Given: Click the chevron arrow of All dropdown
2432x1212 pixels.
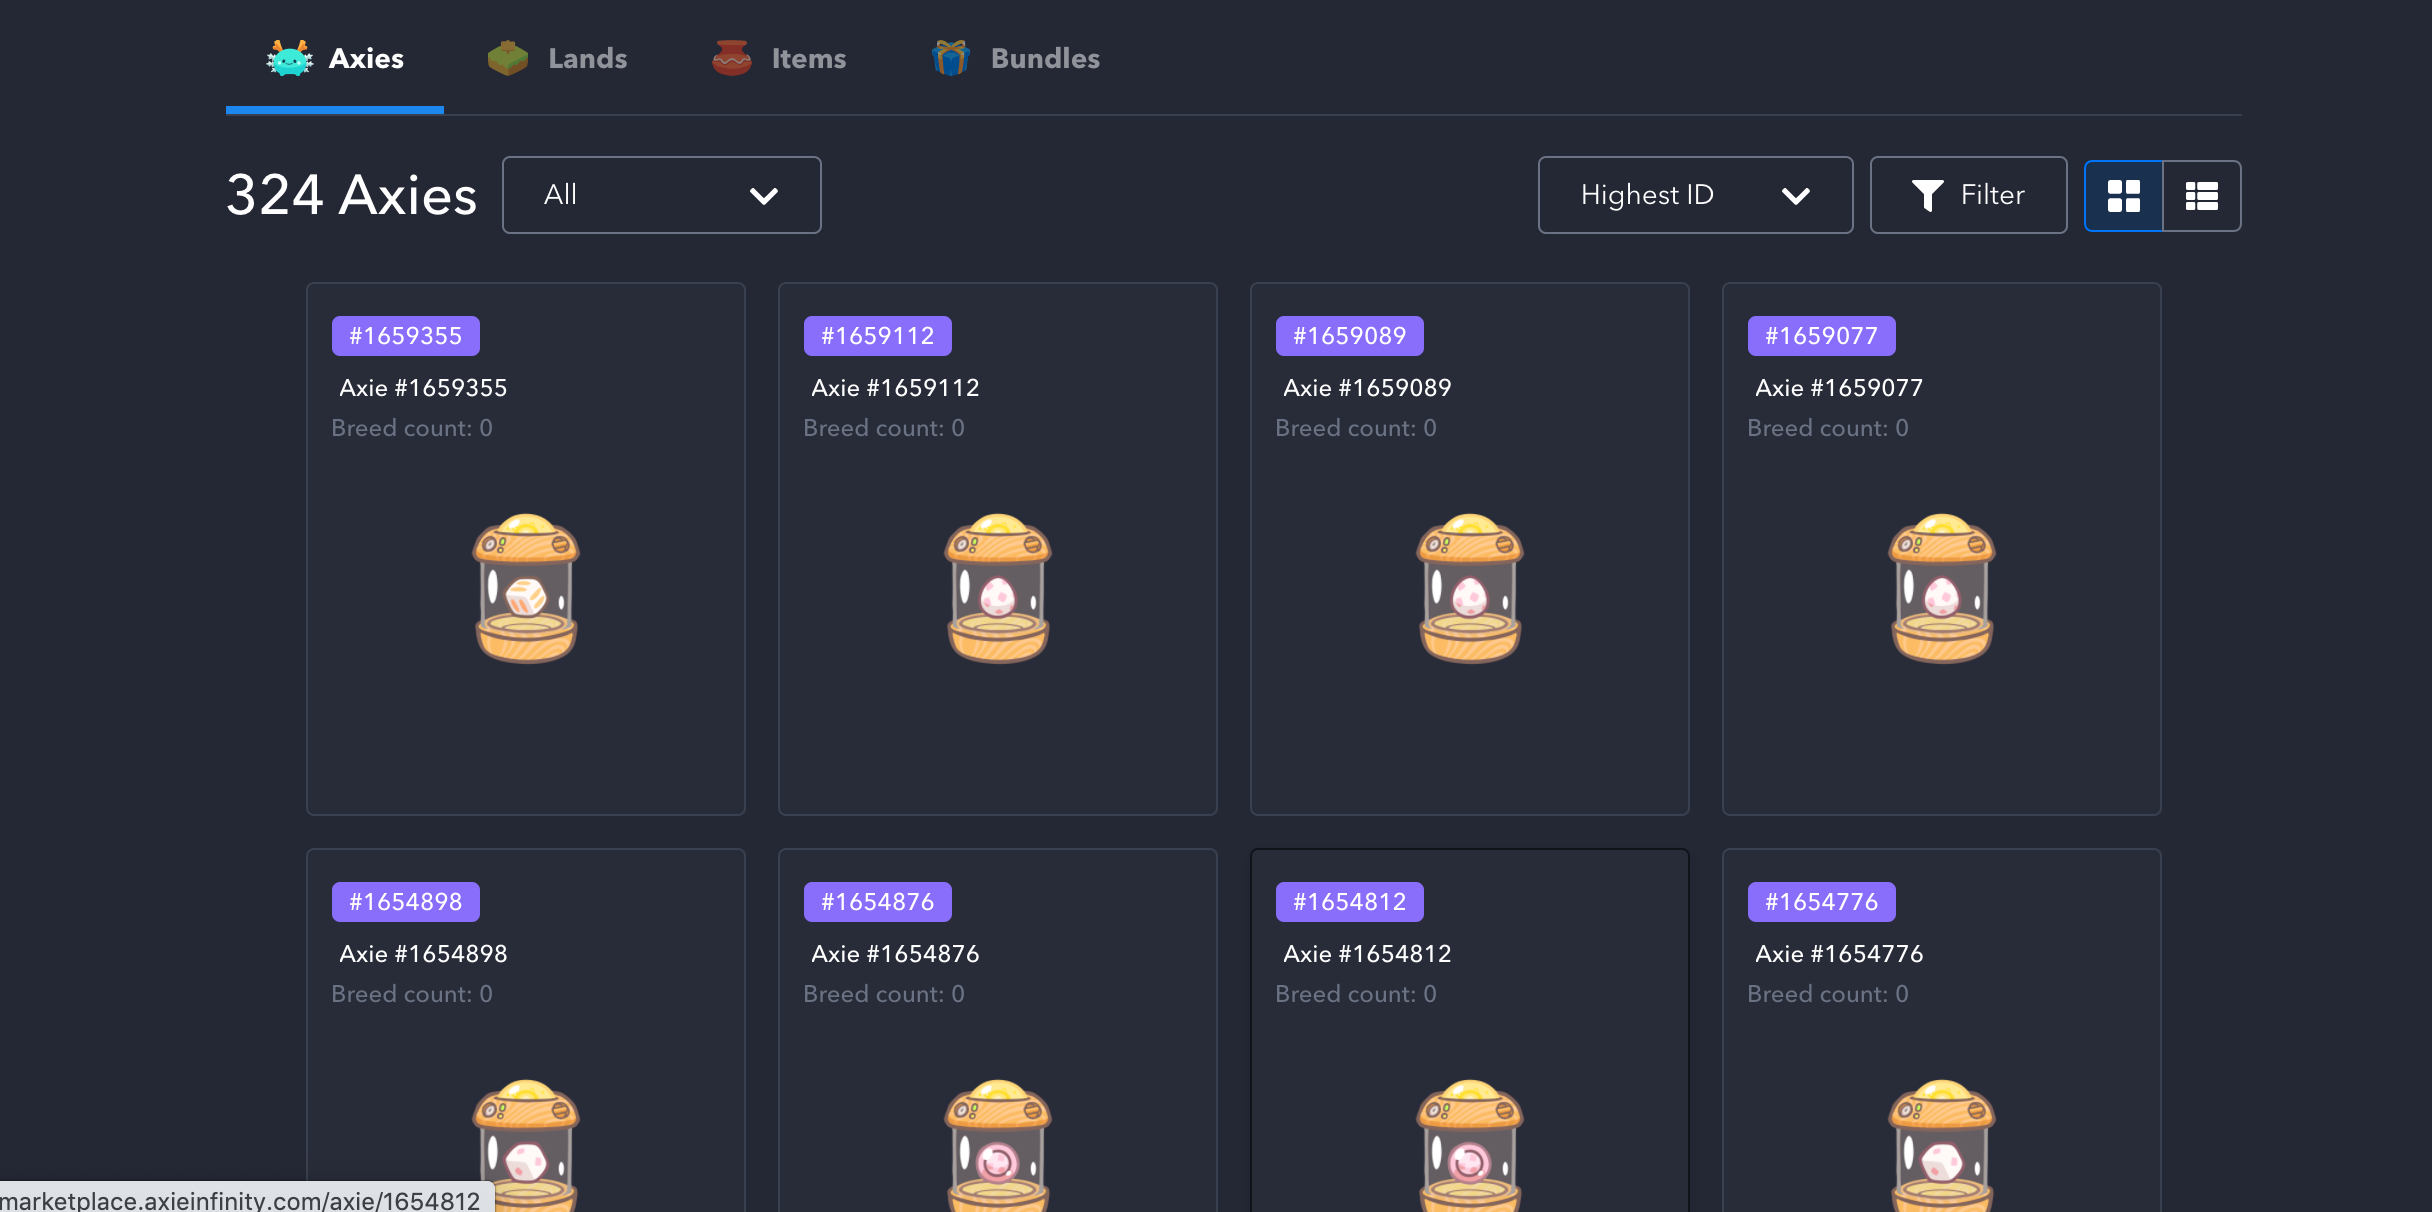Looking at the screenshot, I should click(x=764, y=196).
